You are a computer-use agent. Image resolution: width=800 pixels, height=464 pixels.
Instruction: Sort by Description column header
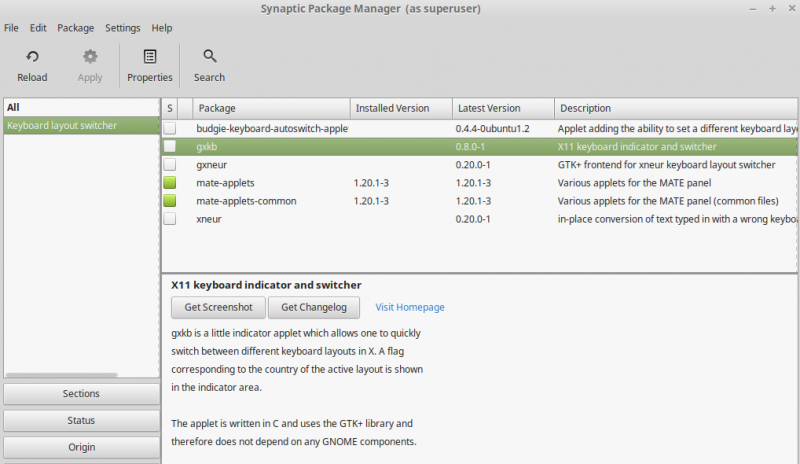click(x=676, y=108)
